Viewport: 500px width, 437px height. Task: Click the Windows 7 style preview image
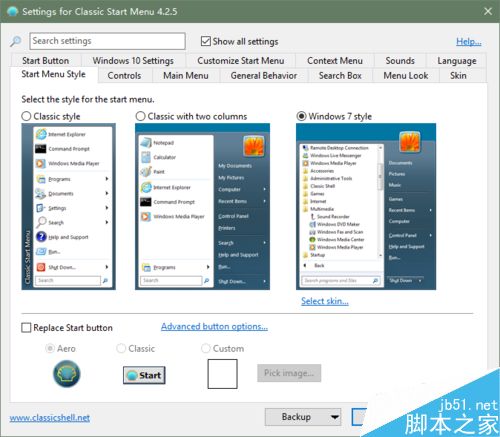[366, 207]
